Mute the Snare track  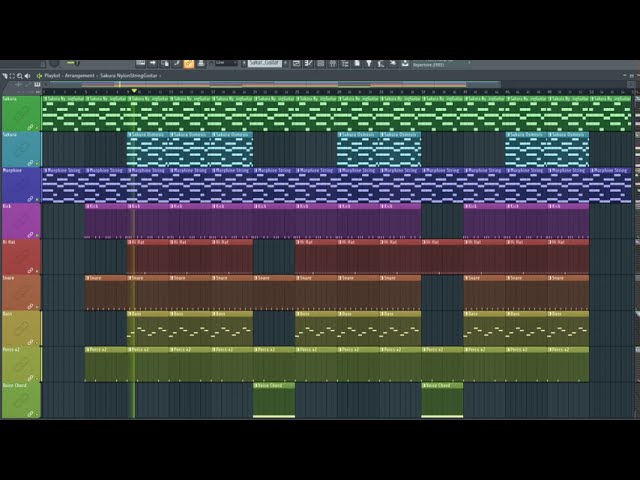(37, 307)
